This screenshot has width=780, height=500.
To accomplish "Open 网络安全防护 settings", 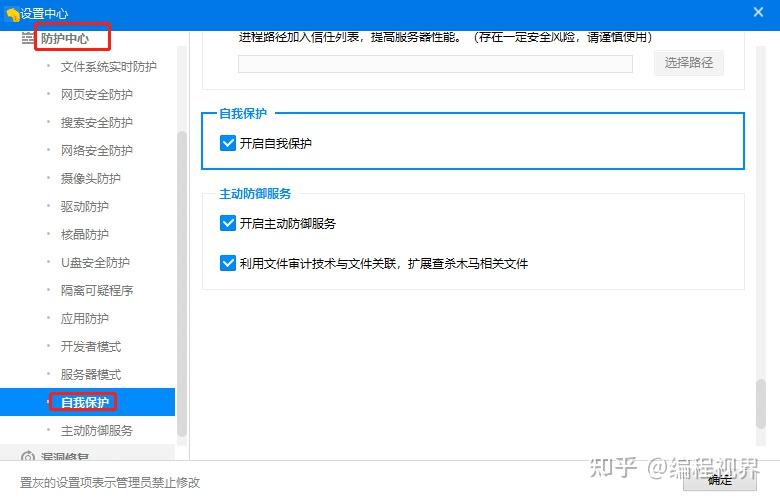I will point(97,150).
